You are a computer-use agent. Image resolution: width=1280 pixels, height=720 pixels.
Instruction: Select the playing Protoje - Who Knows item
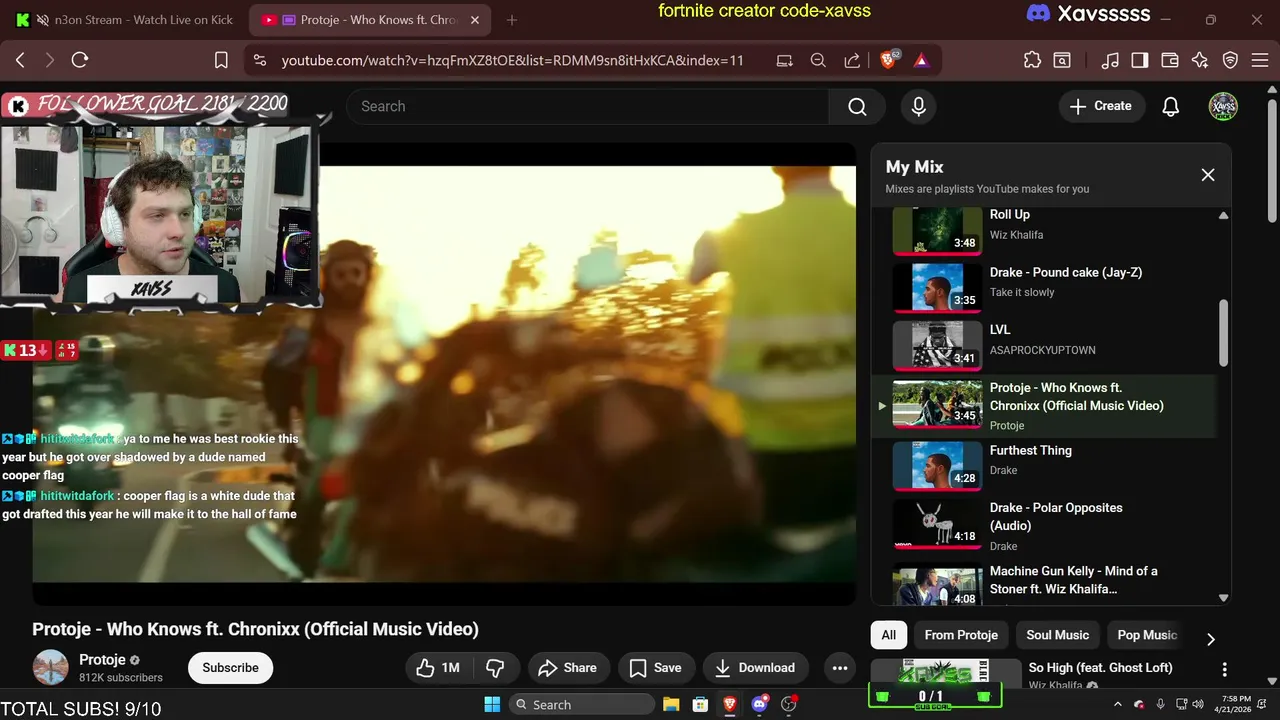click(x=1044, y=406)
